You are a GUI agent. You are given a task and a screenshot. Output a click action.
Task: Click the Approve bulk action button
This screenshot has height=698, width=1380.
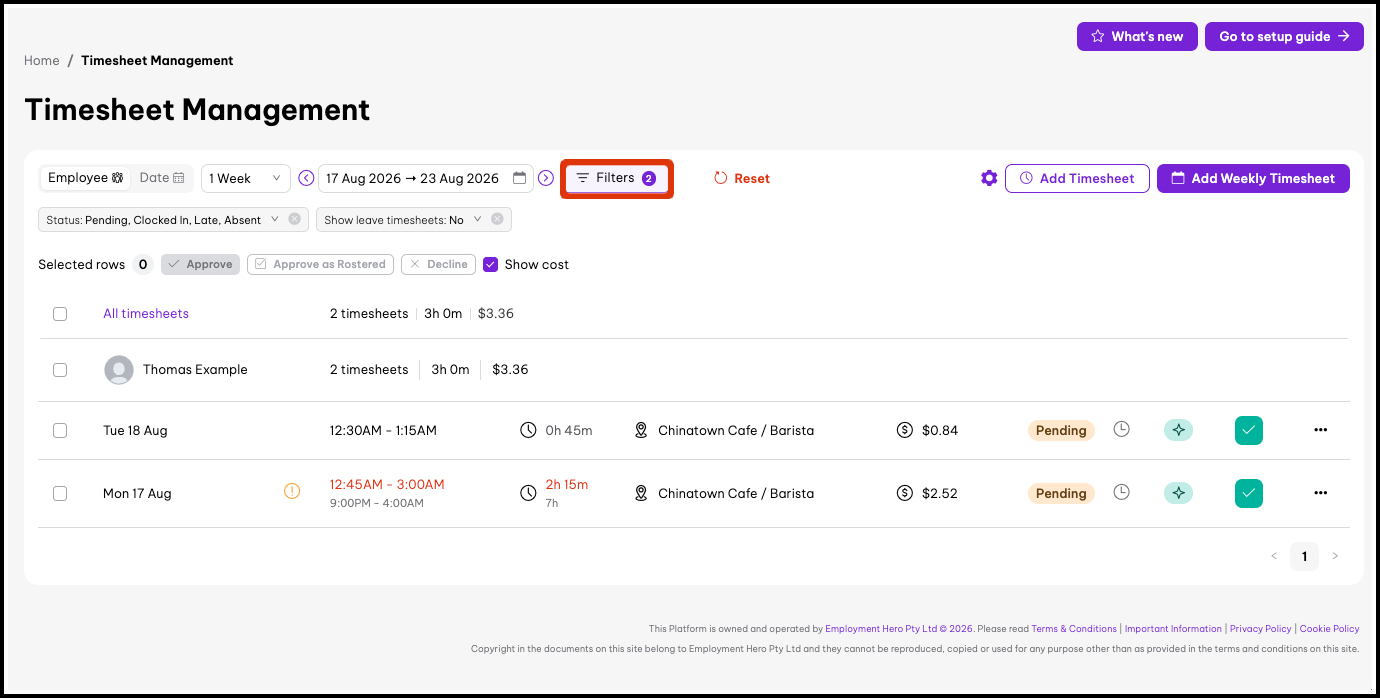200,264
